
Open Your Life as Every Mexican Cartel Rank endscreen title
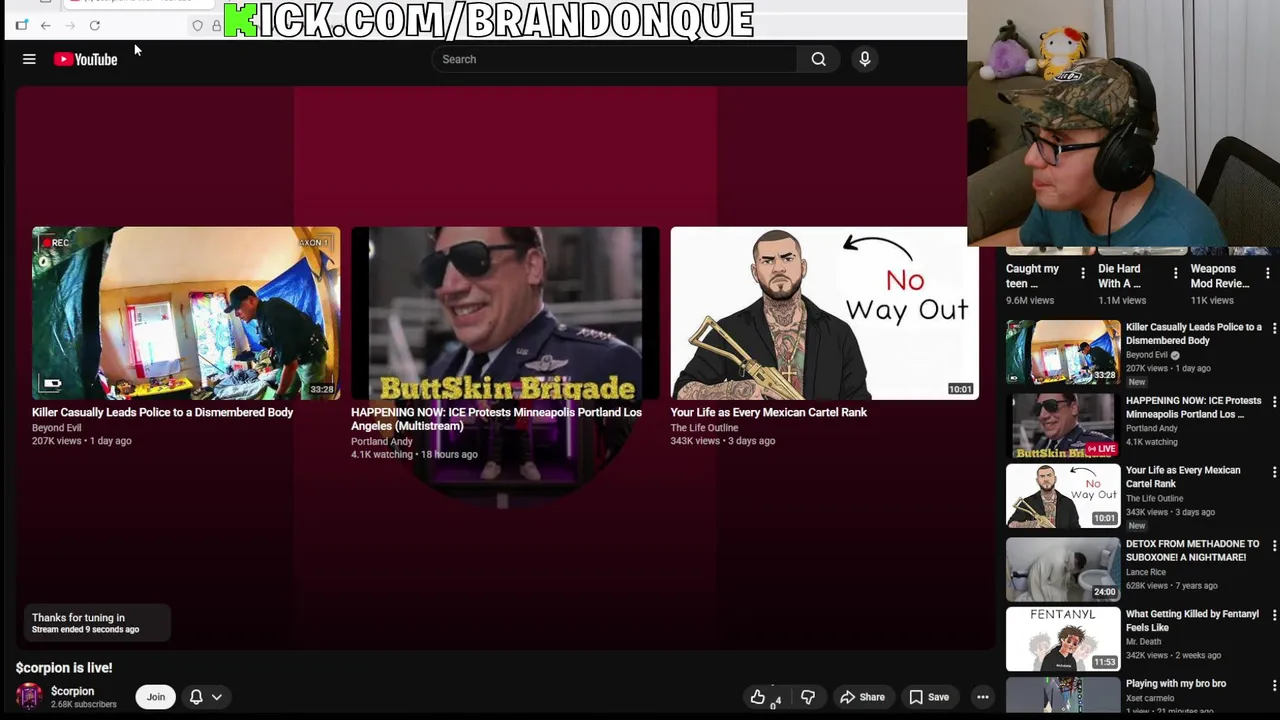(x=768, y=412)
